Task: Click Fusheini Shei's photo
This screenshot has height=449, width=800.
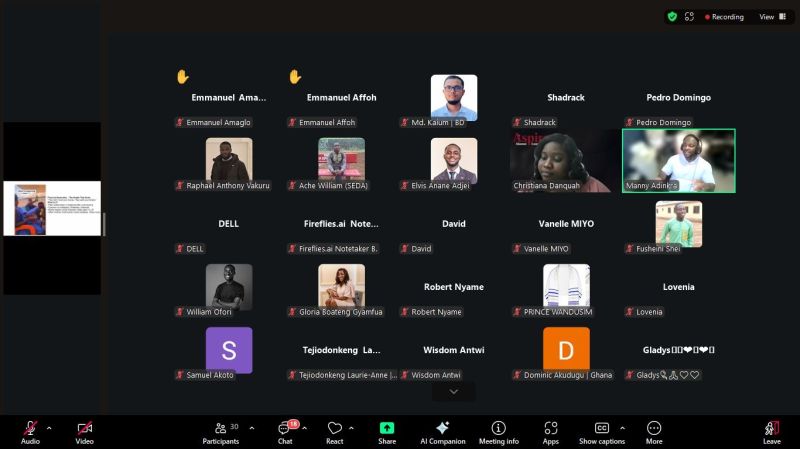Action: tap(679, 223)
